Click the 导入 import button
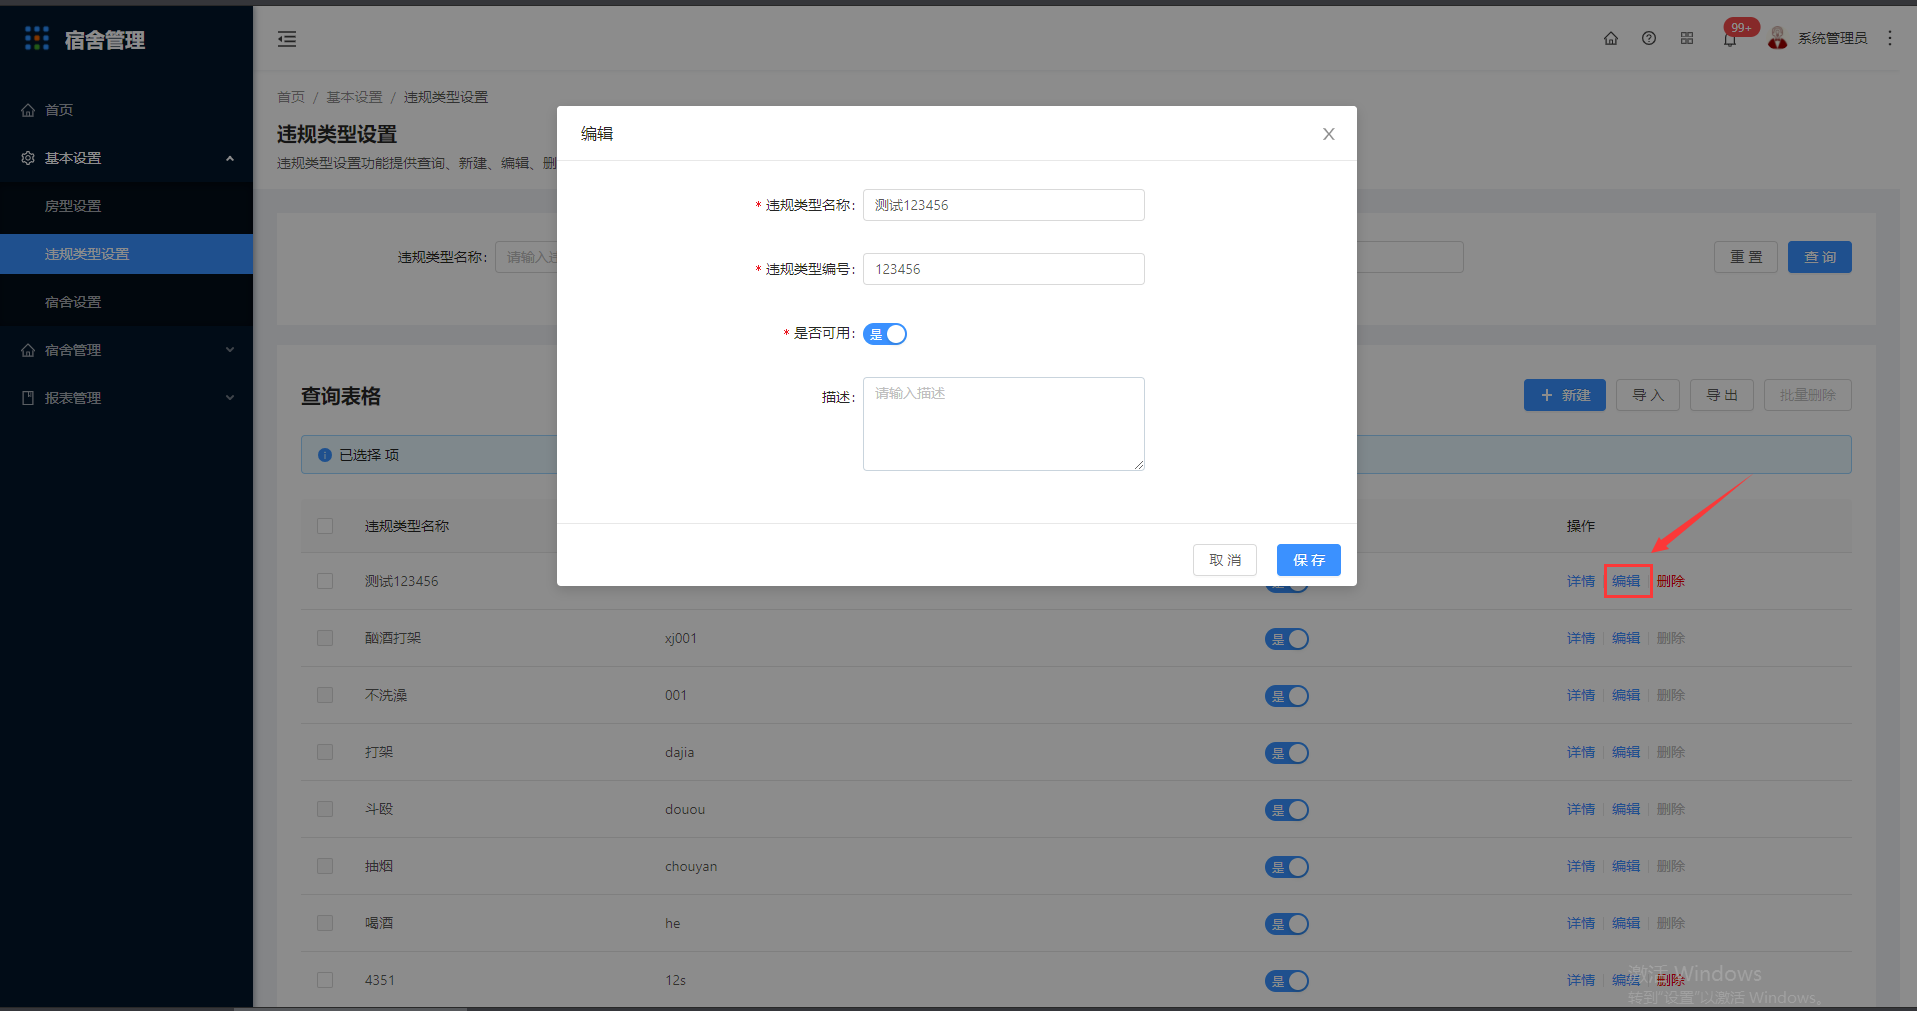The width and height of the screenshot is (1917, 1011). (1648, 395)
